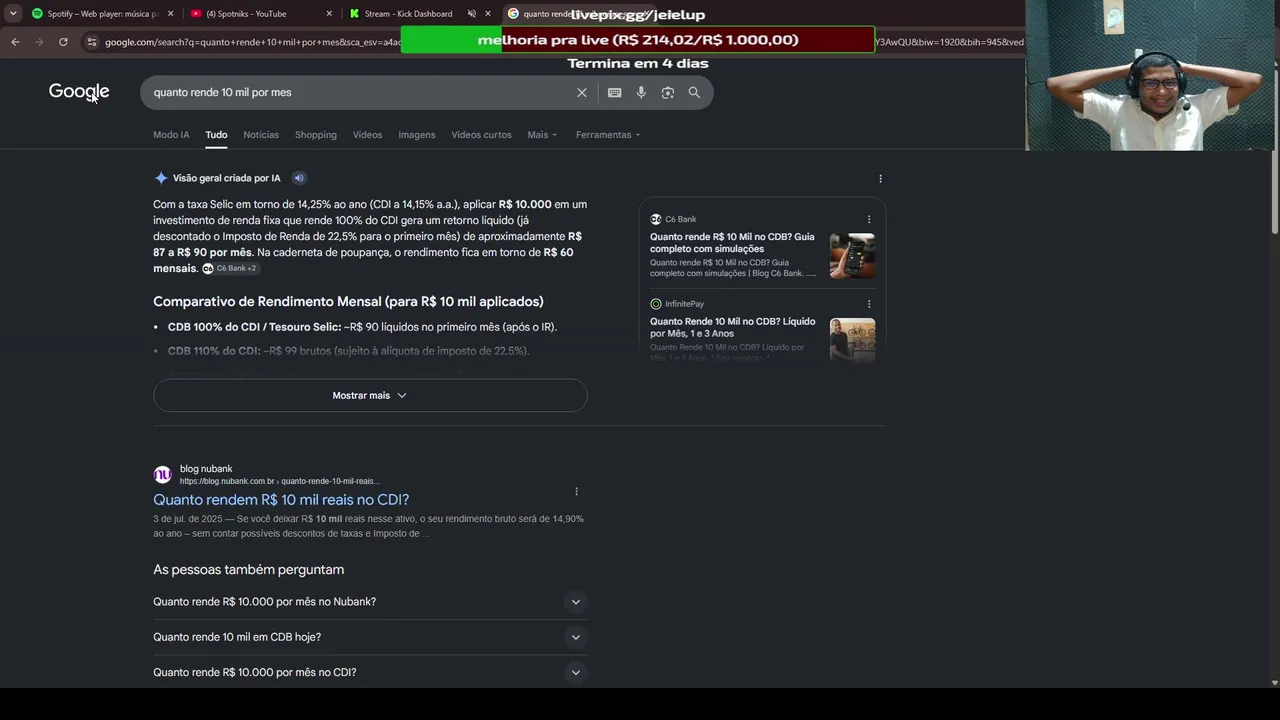The height and width of the screenshot is (720, 1280).
Task: Click 'As pessoas também perguntam' heading
Action: [248, 570]
